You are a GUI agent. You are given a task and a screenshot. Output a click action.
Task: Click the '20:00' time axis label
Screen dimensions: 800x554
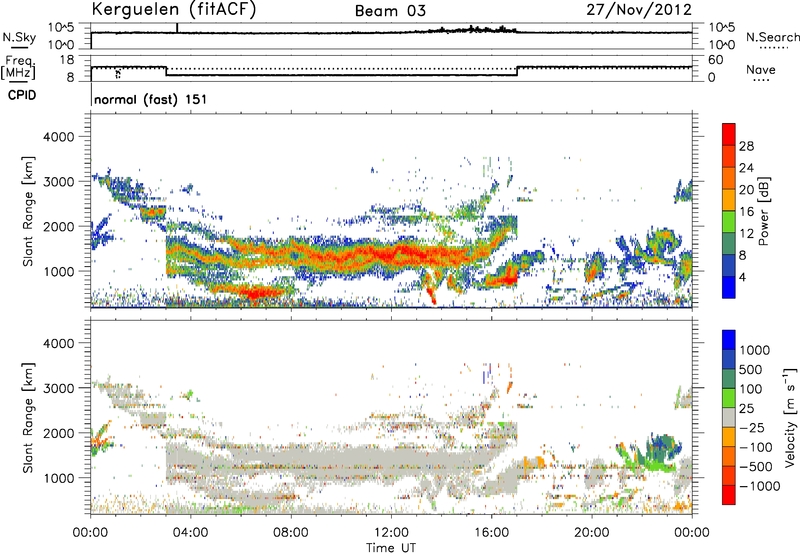click(592, 533)
